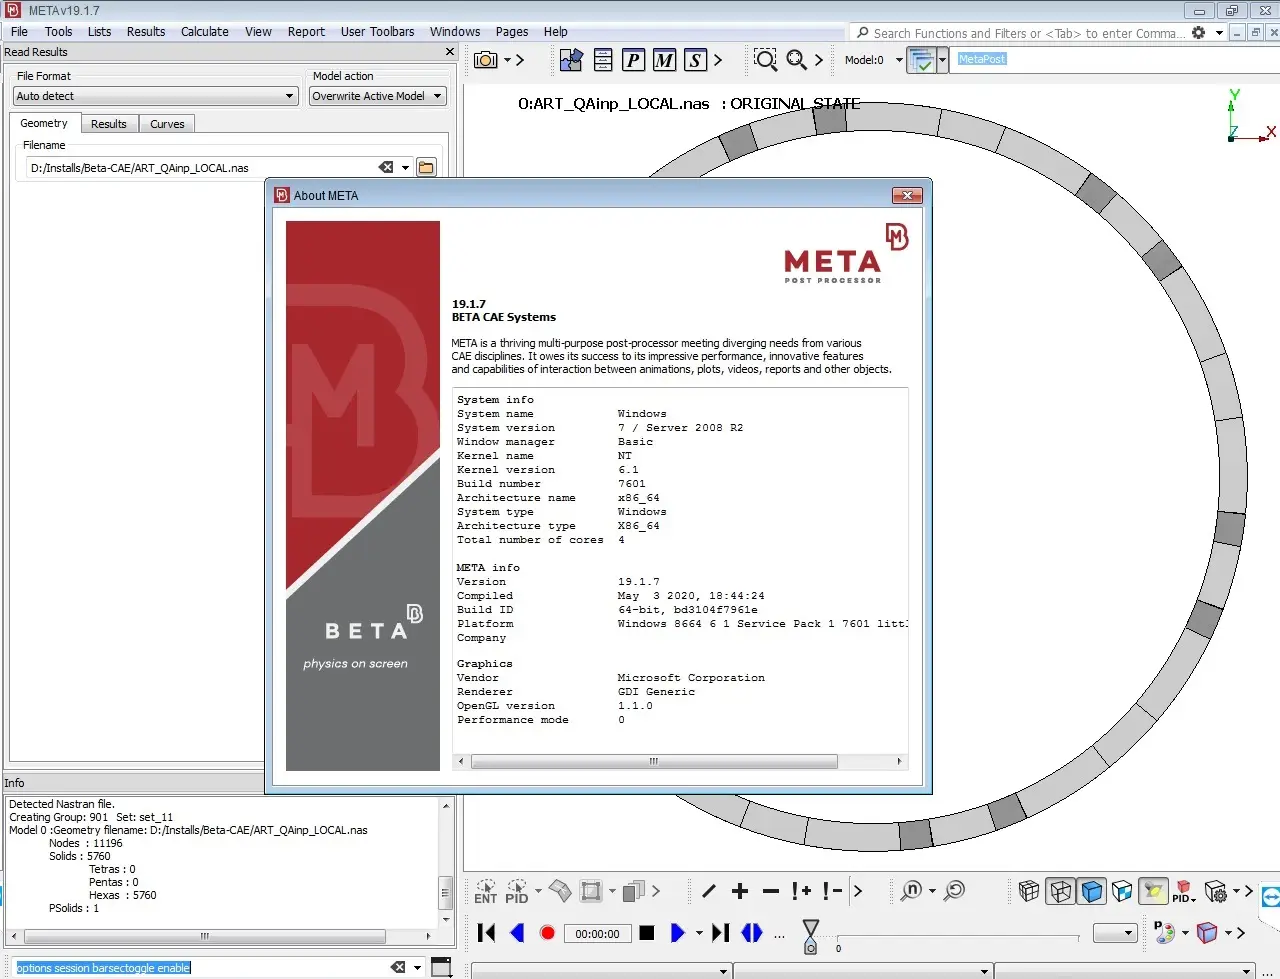Click the window layout checkmark icon
This screenshot has height=979, width=1280.
[x=922, y=60]
